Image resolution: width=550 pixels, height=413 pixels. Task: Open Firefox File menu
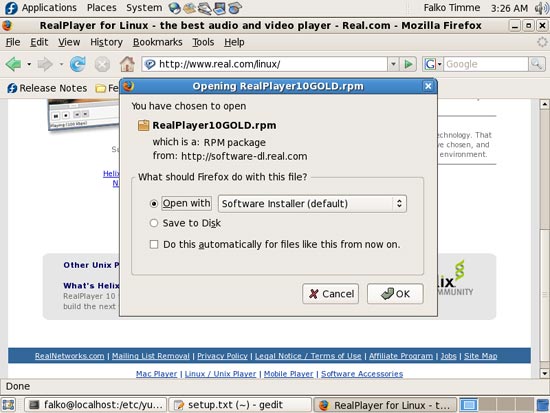pyautogui.click(x=13, y=42)
